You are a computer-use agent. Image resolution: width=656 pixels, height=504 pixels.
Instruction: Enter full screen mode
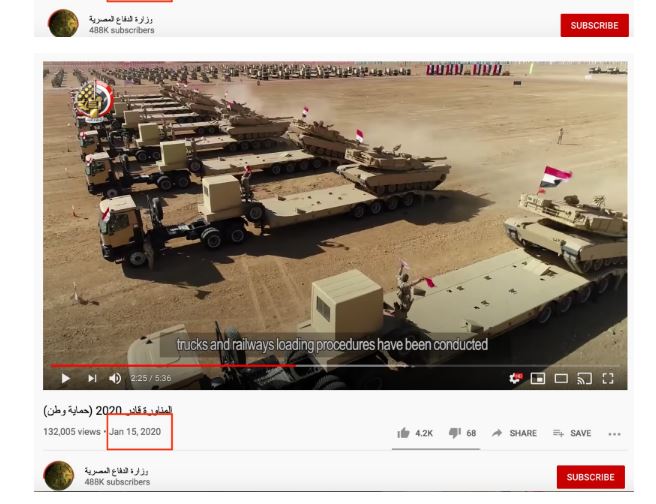[x=608, y=379]
